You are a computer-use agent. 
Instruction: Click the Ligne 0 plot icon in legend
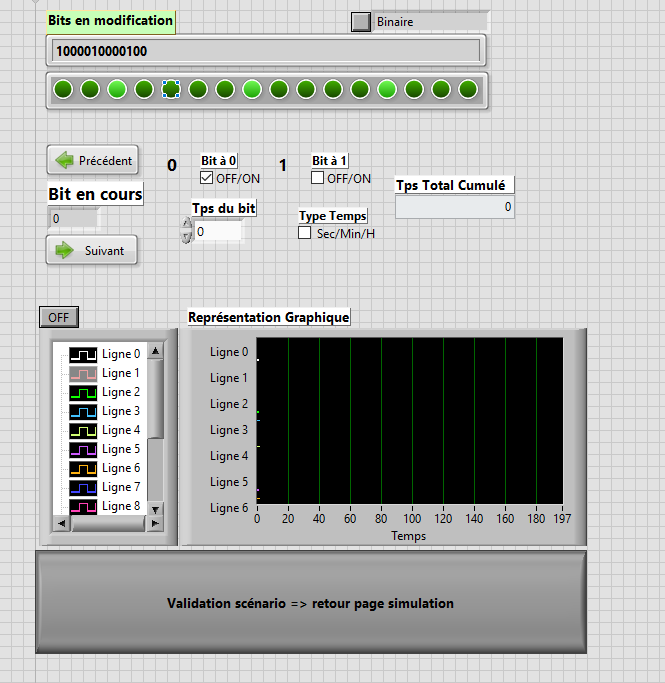coord(83,355)
